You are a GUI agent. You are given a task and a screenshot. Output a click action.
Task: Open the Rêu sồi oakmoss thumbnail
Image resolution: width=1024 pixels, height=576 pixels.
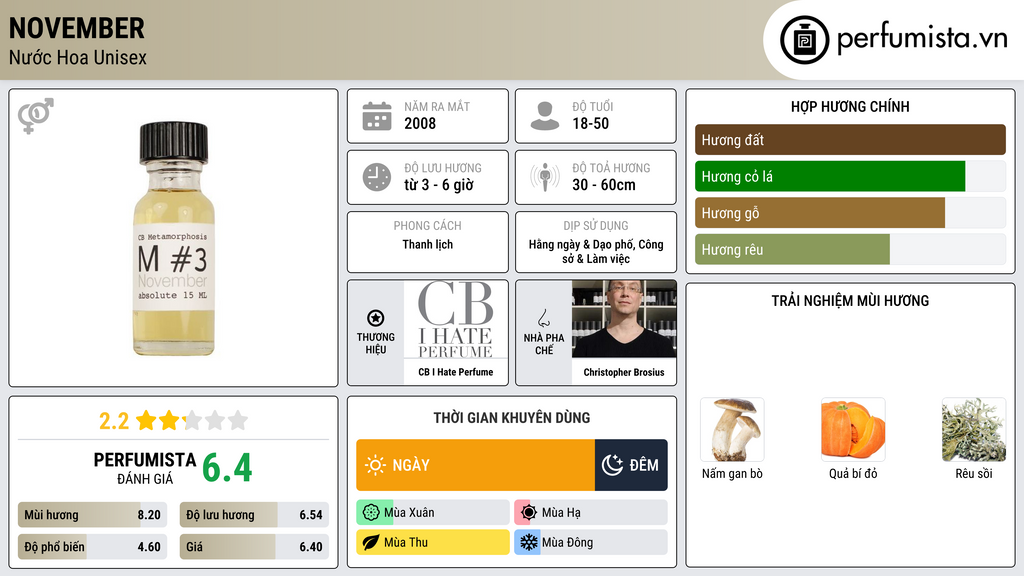(x=974, y=430)
